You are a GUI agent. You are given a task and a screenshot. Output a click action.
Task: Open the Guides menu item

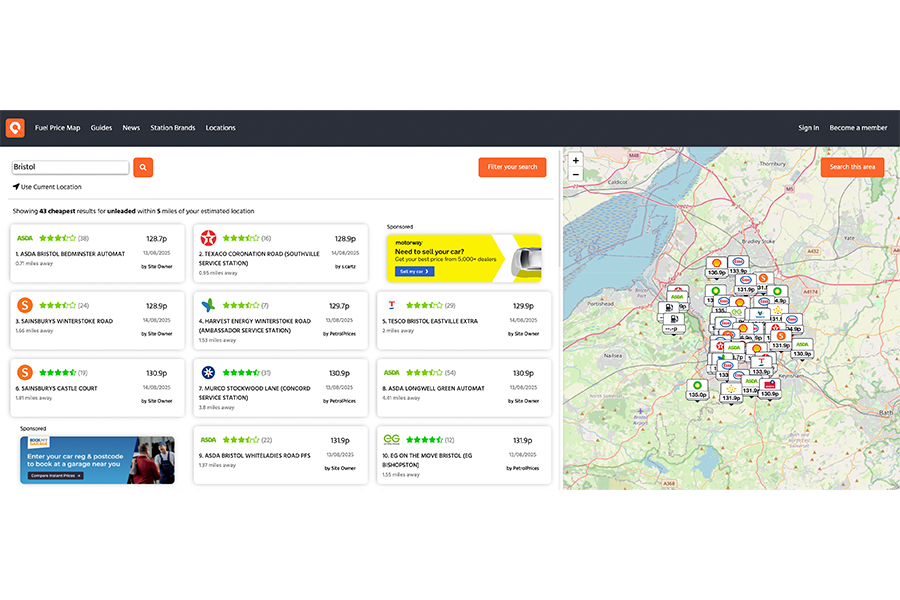[101, 127]
